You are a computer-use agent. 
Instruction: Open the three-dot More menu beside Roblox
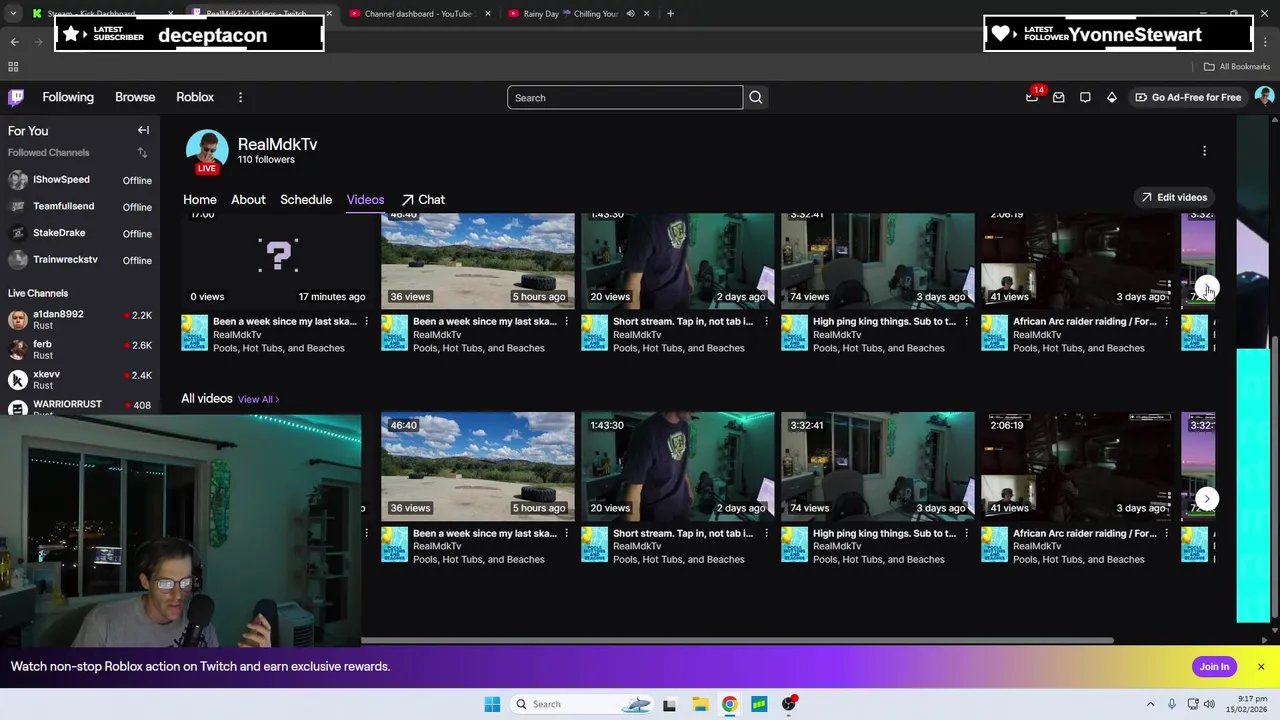click(x=240, y=97)
